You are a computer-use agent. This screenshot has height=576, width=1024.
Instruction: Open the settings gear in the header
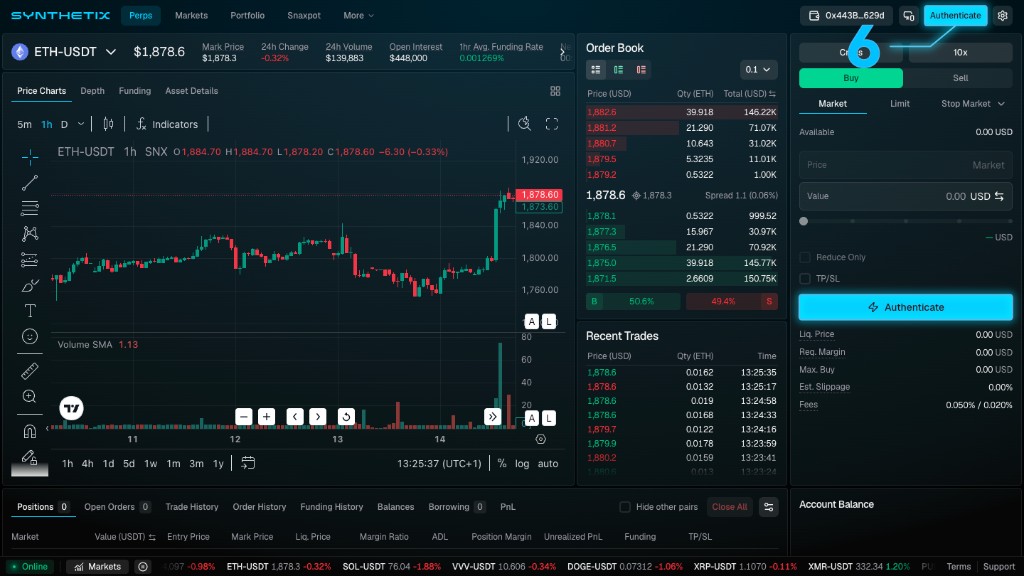coord(1002,16)
